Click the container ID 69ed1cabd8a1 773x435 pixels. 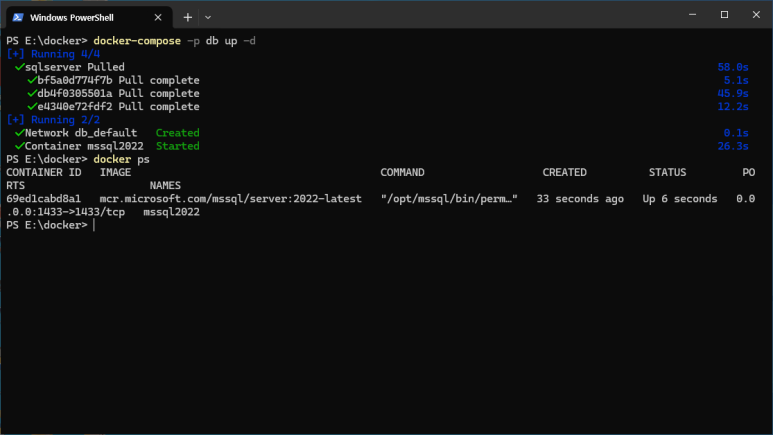click(x=44, y=199)
